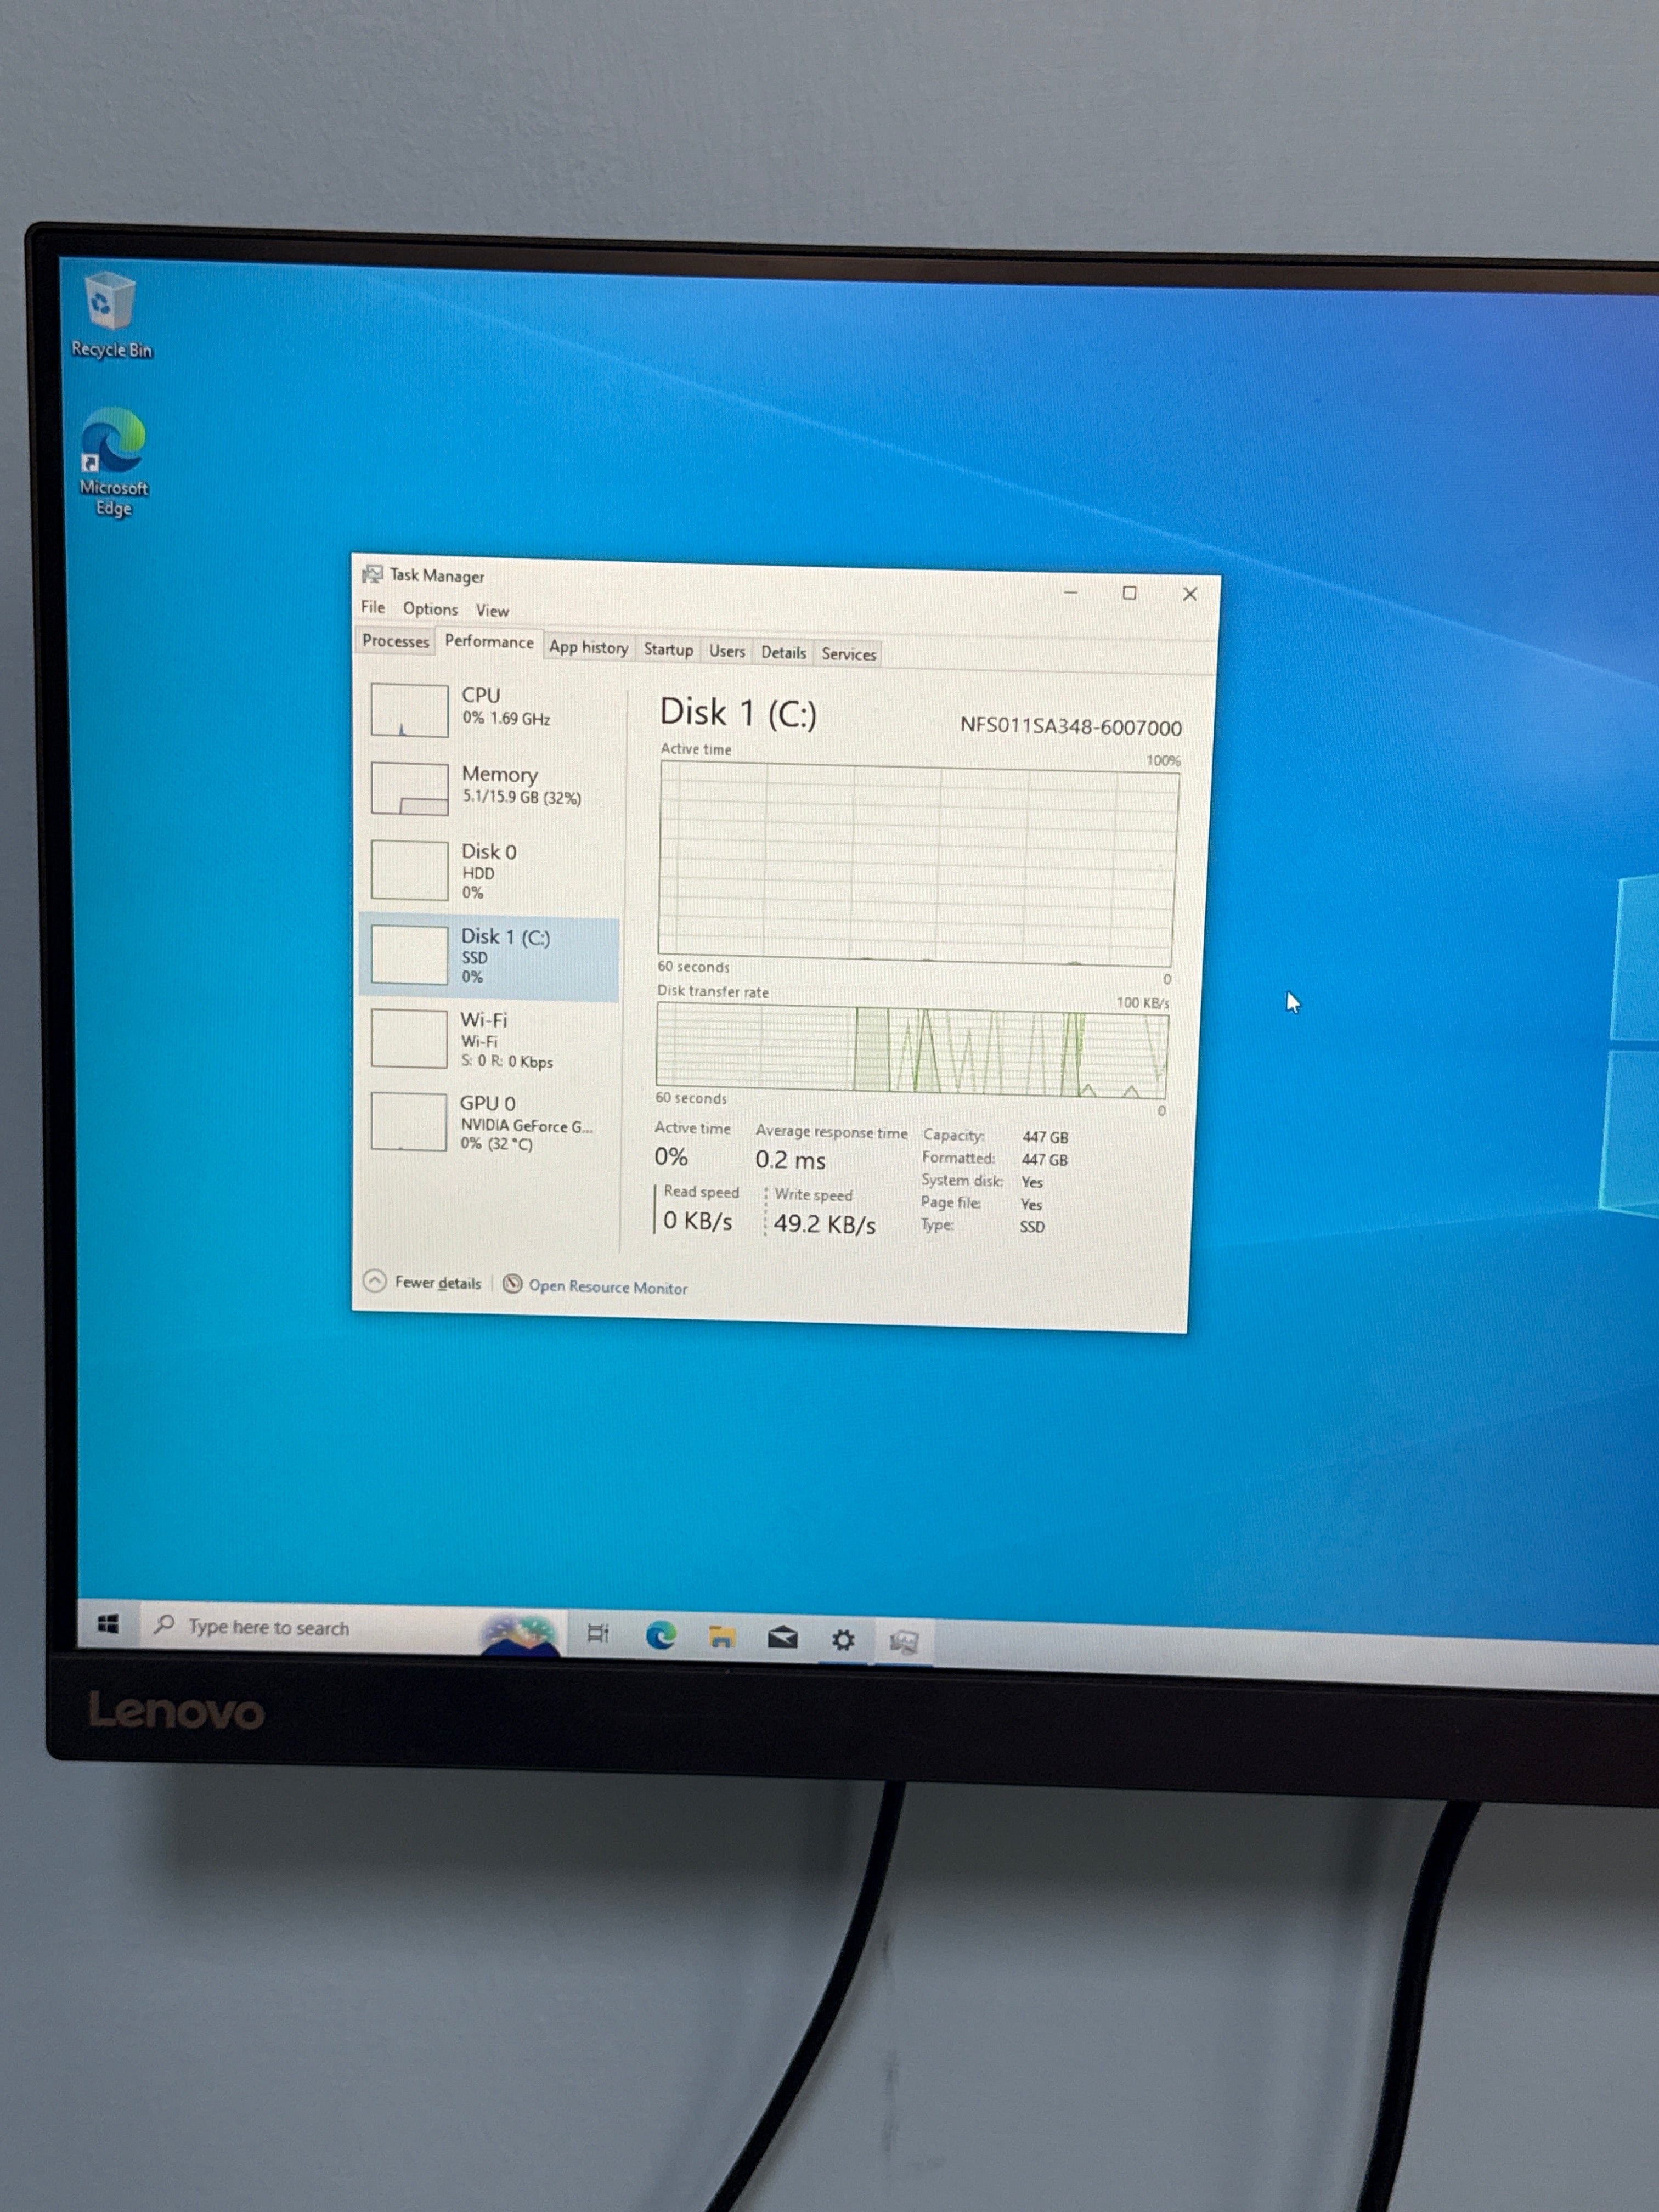Click the CPU mini graph thumbnail
This screenshot has height=2212, width=1659.
click(409, 710)
